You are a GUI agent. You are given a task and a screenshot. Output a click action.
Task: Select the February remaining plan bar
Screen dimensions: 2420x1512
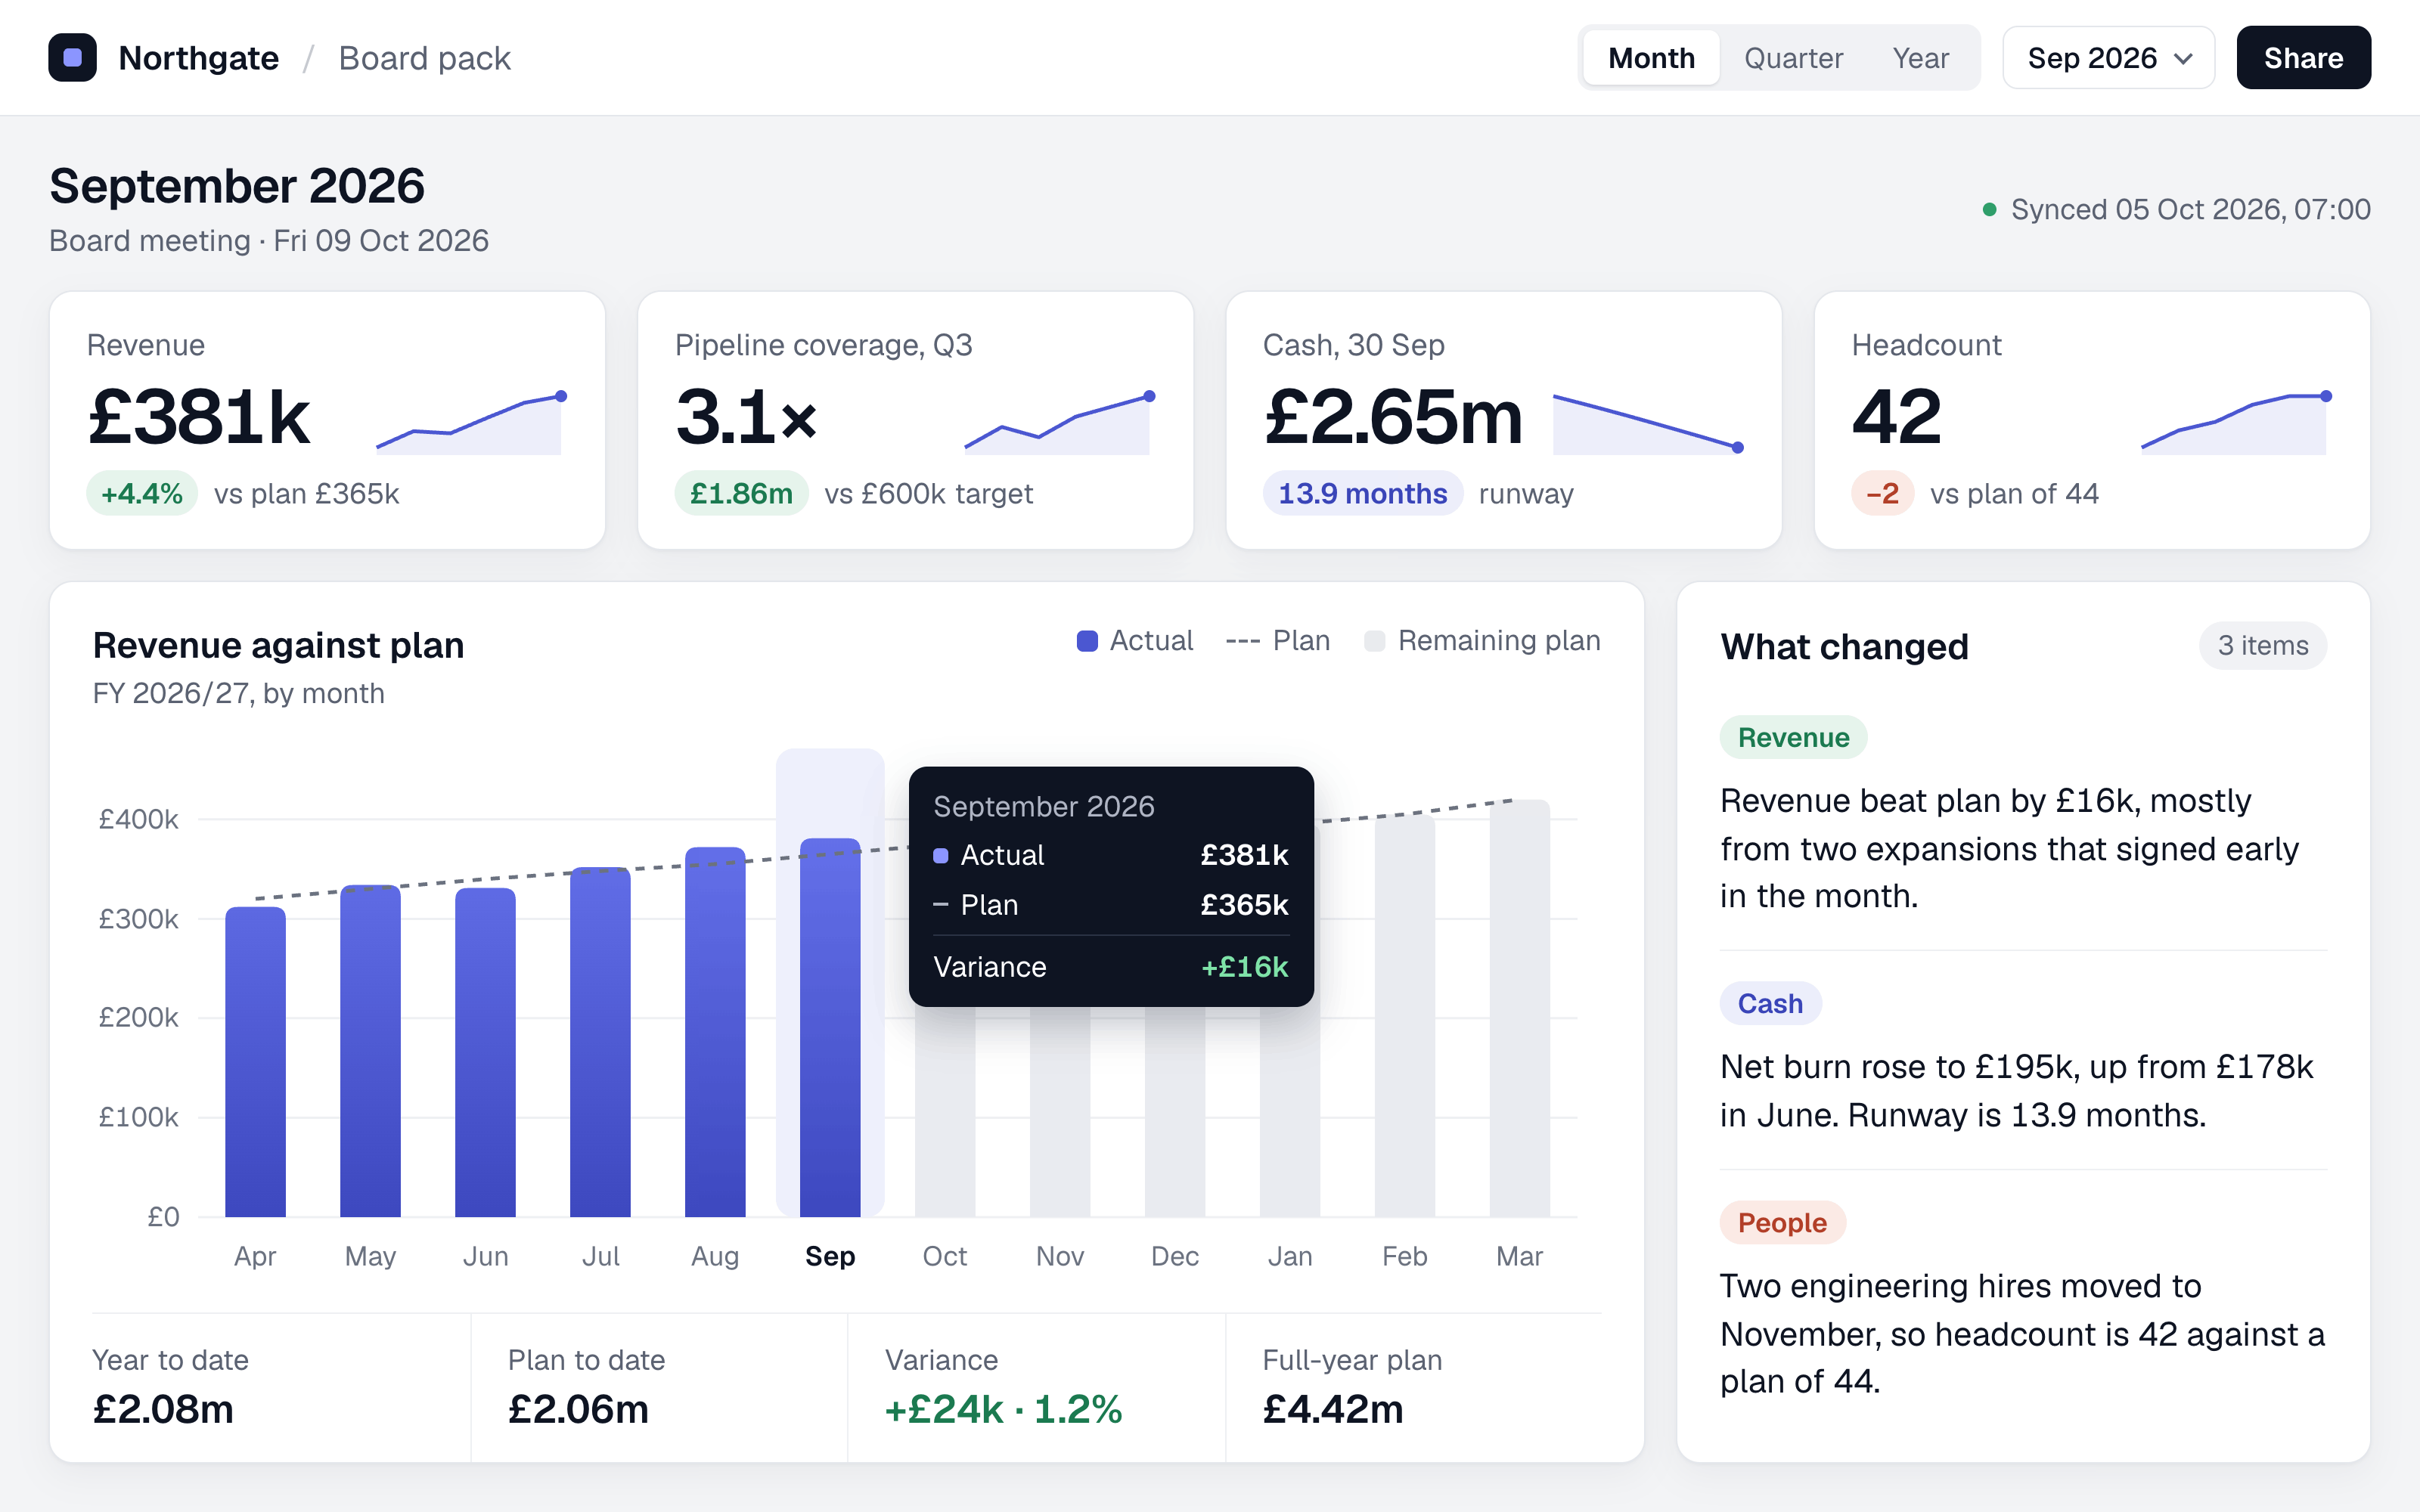[1404, 1016]
